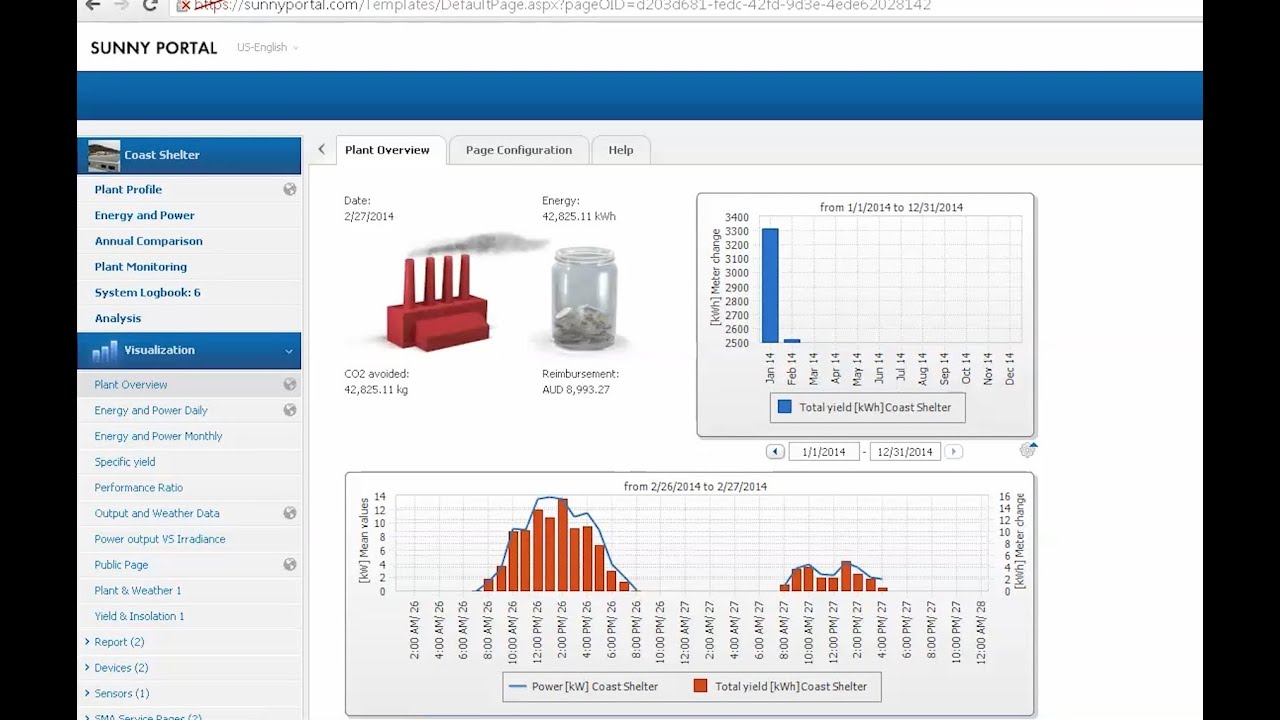This screenshot has width=1280, height=720.
Task: Click the Visualization bar-chart icon in sidebar
Action: coord(103,350)
